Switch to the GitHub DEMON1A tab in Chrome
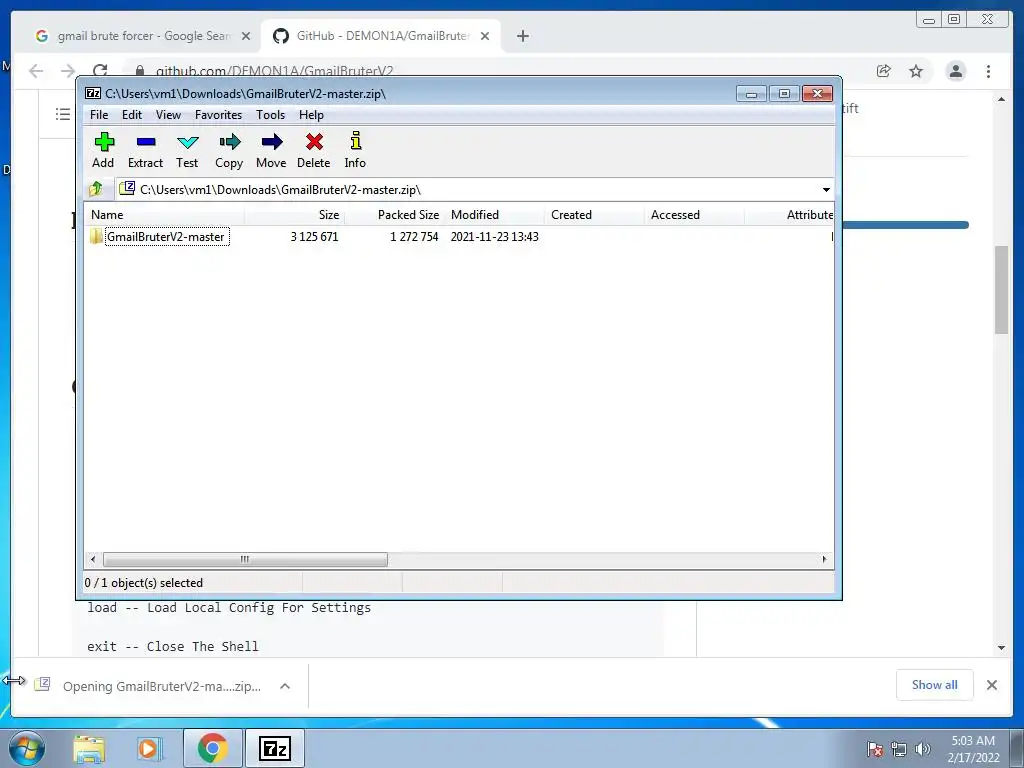Viewport: 1024px width, 768px height. pyautogui.click(x=381, y=36)
